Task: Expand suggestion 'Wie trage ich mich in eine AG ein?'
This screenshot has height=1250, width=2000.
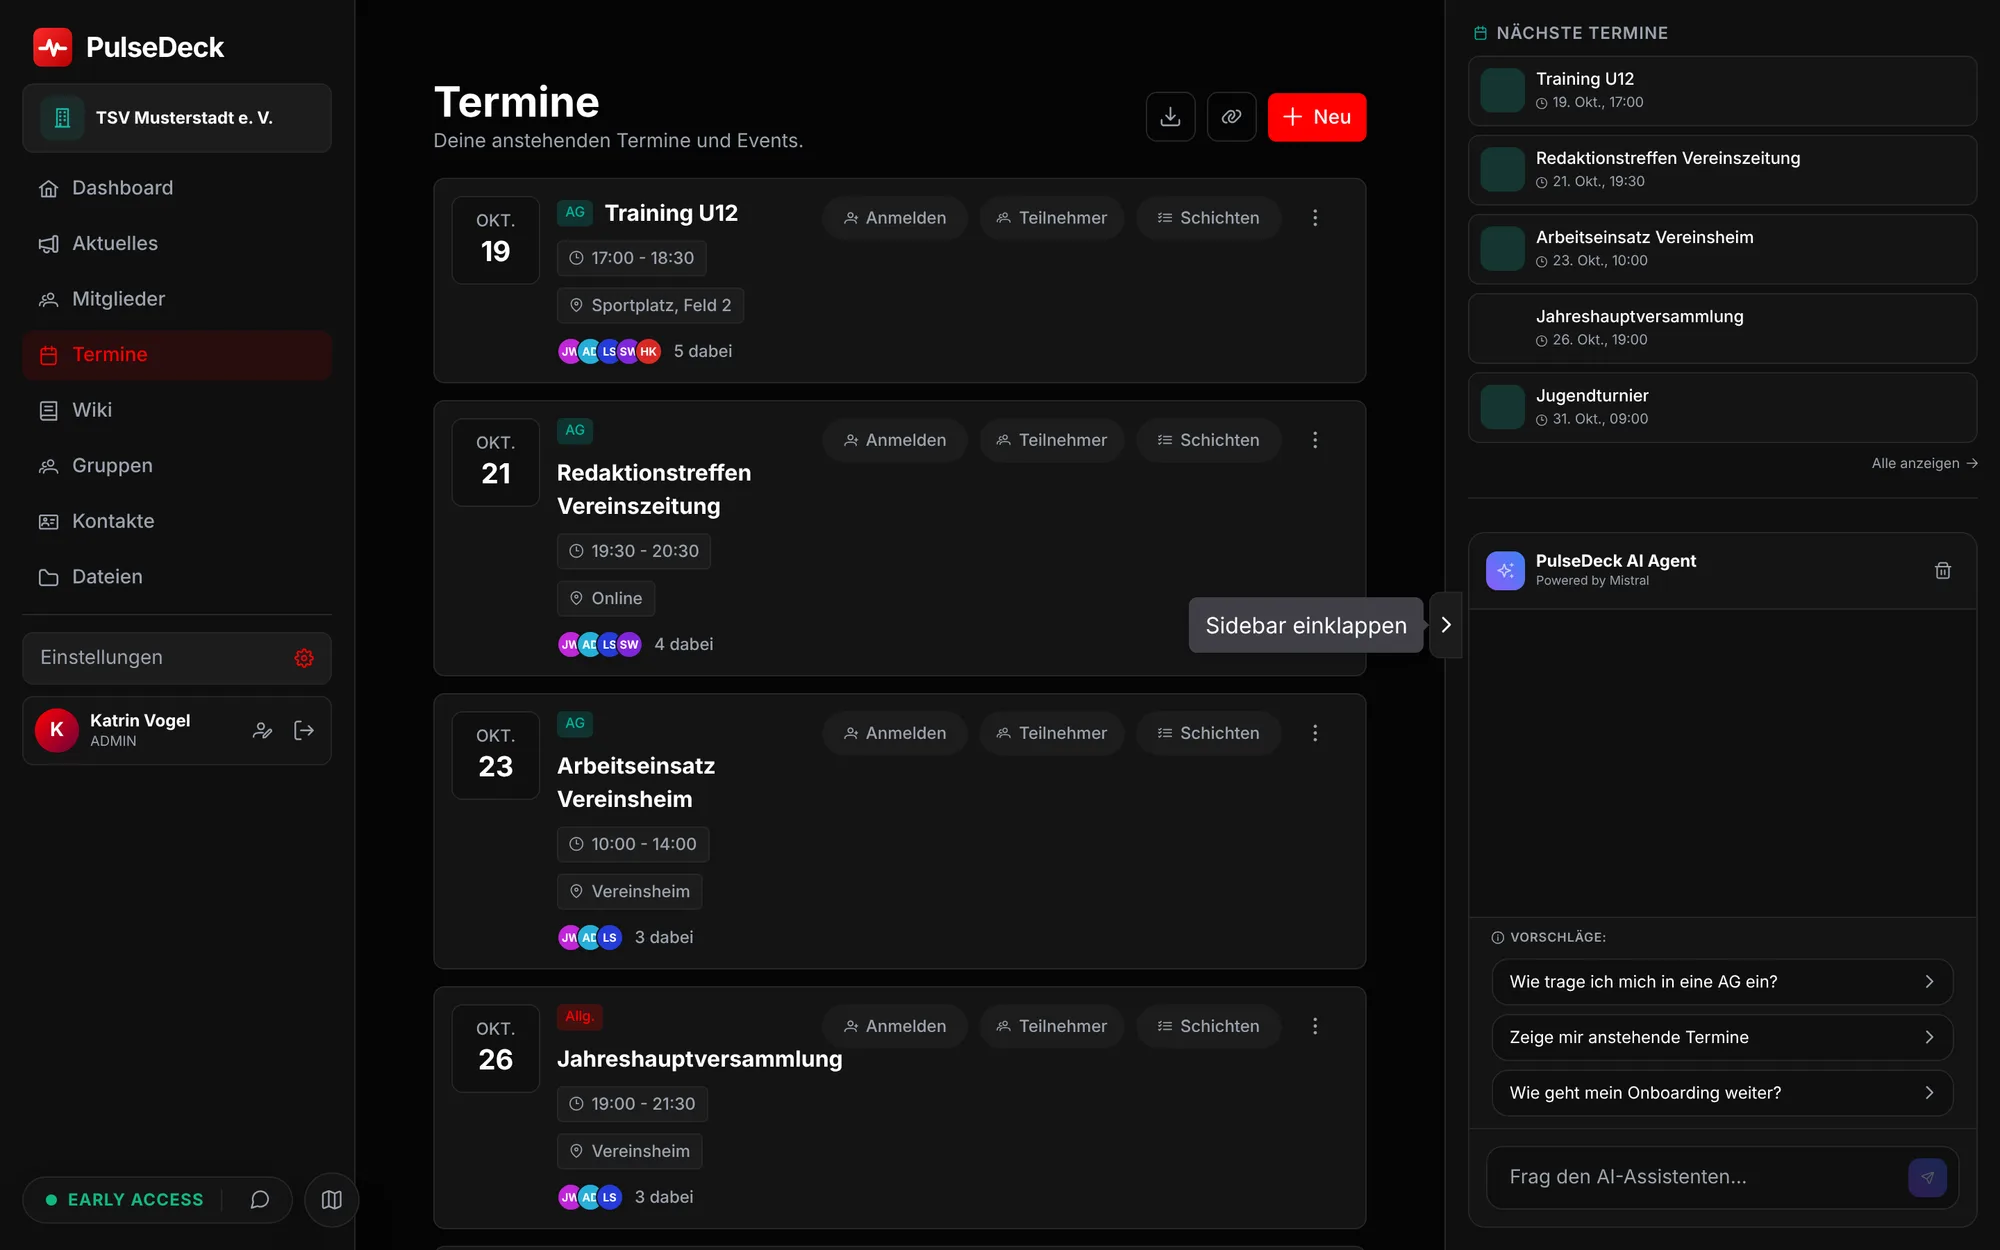Action: tap(1722, 982)
